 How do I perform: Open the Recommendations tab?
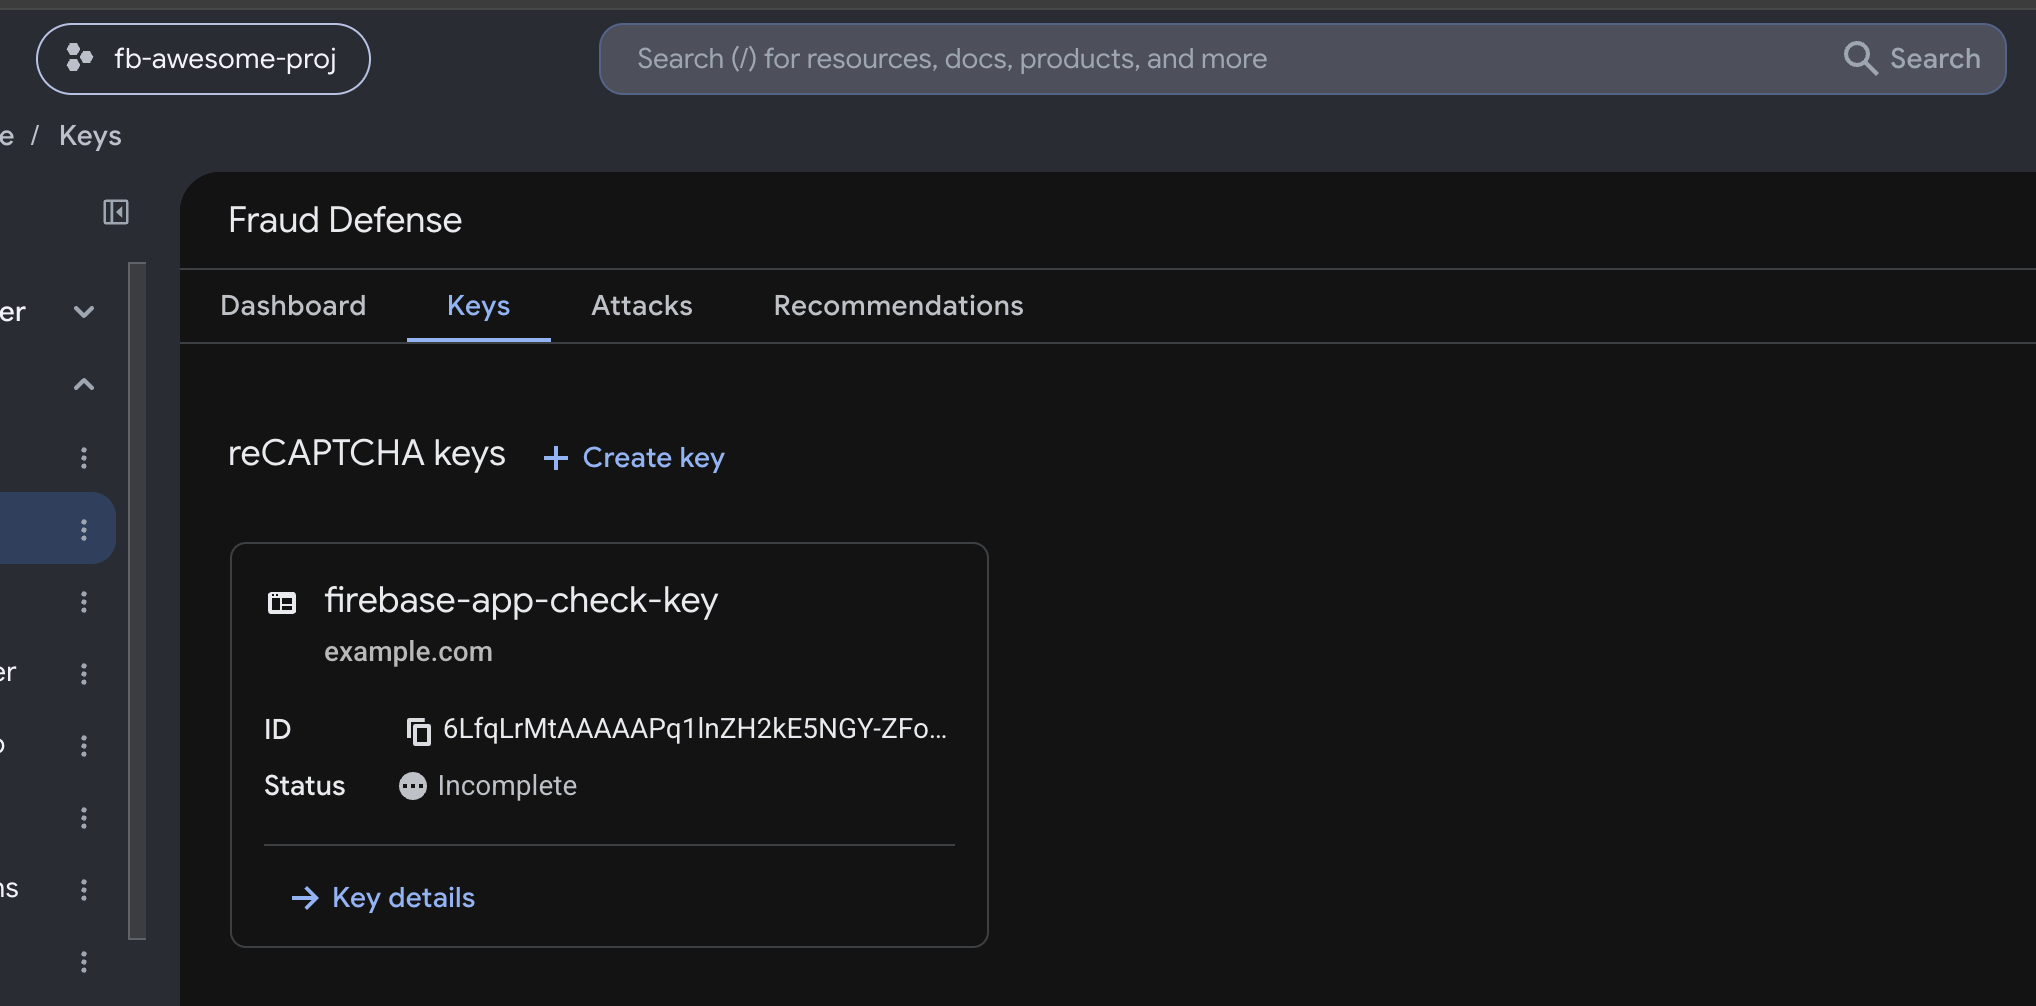(x=898, y=305)
